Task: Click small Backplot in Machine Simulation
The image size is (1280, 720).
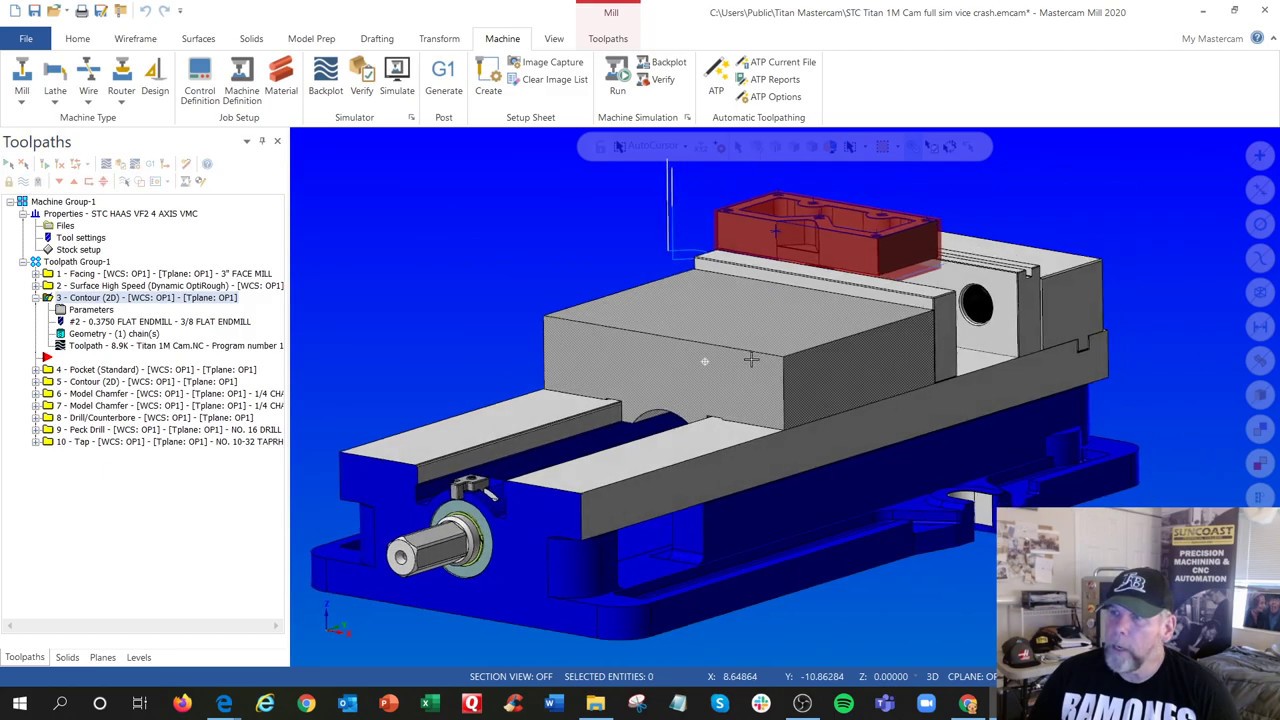Action: click(x=660, y=62)
